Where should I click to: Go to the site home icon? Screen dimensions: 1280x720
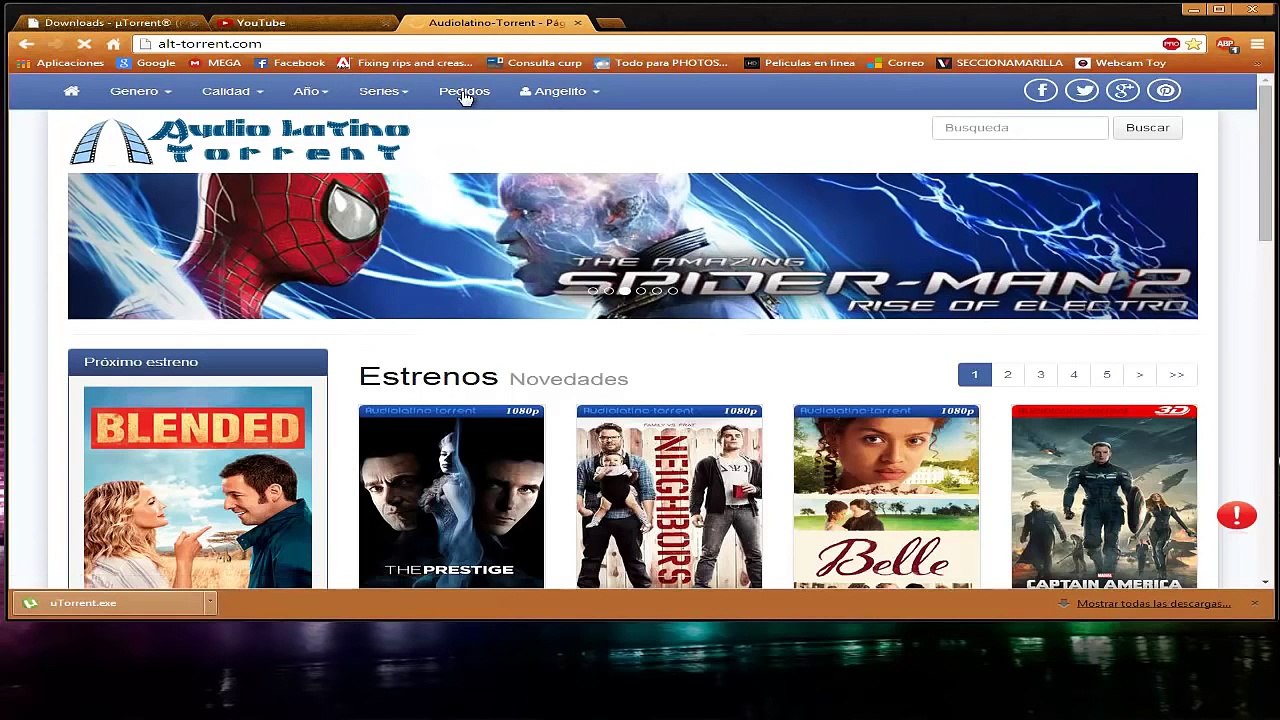71,91
